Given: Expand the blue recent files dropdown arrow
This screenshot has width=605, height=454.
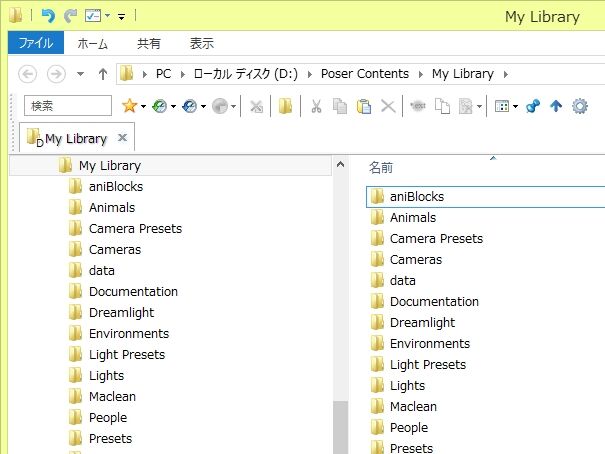Looking at the screenshot, I should [x=203, y=106].
